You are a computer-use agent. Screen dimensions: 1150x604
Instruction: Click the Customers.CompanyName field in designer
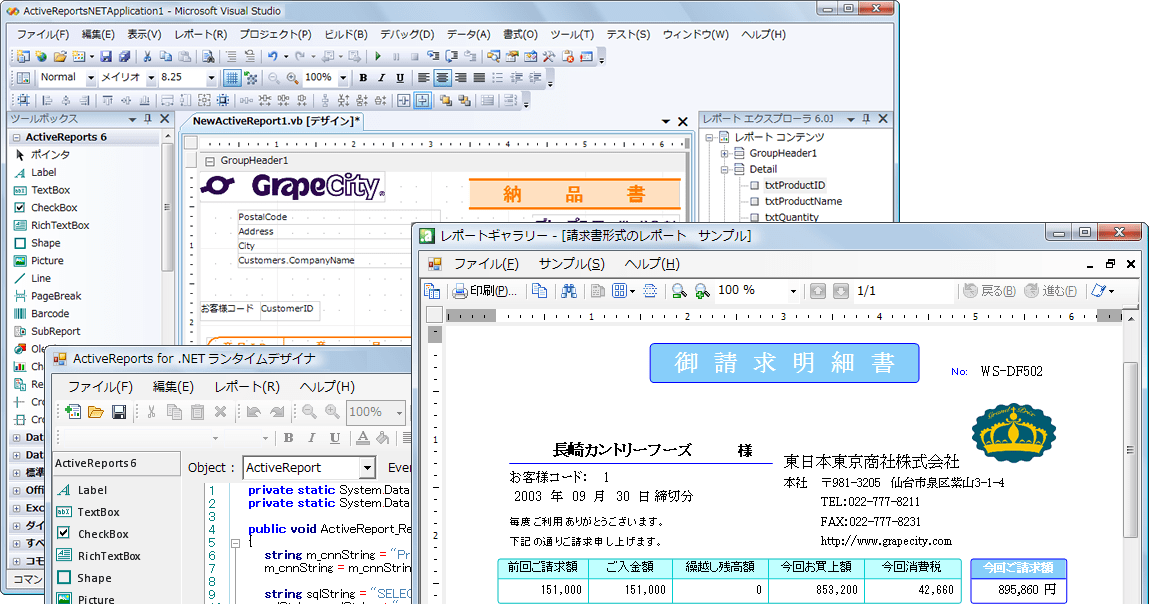(323, 260)
